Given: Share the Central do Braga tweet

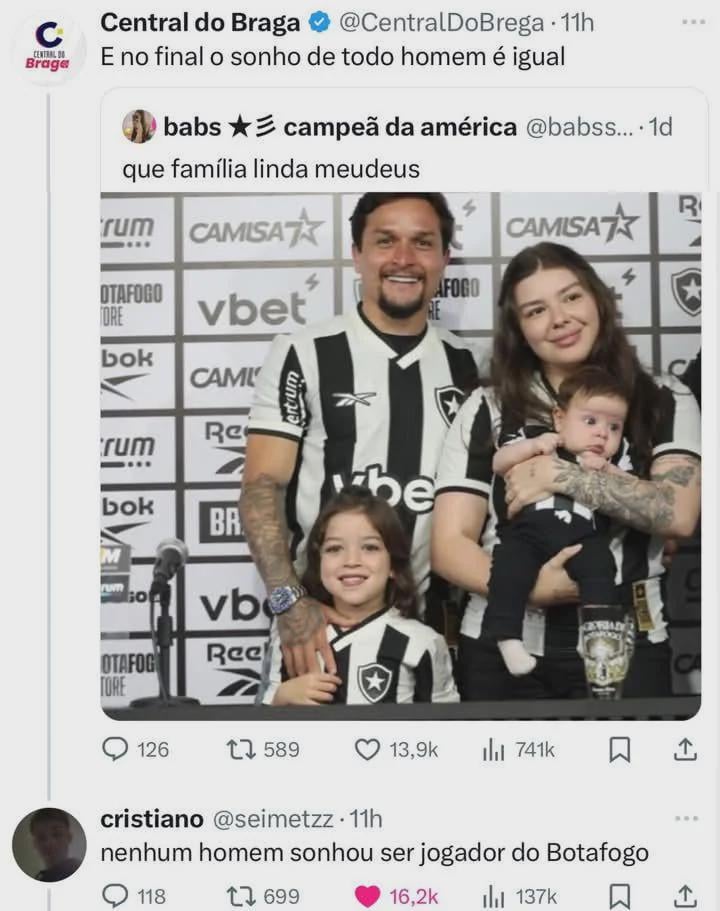Looking at the screenshot, I should pos(685,749).
